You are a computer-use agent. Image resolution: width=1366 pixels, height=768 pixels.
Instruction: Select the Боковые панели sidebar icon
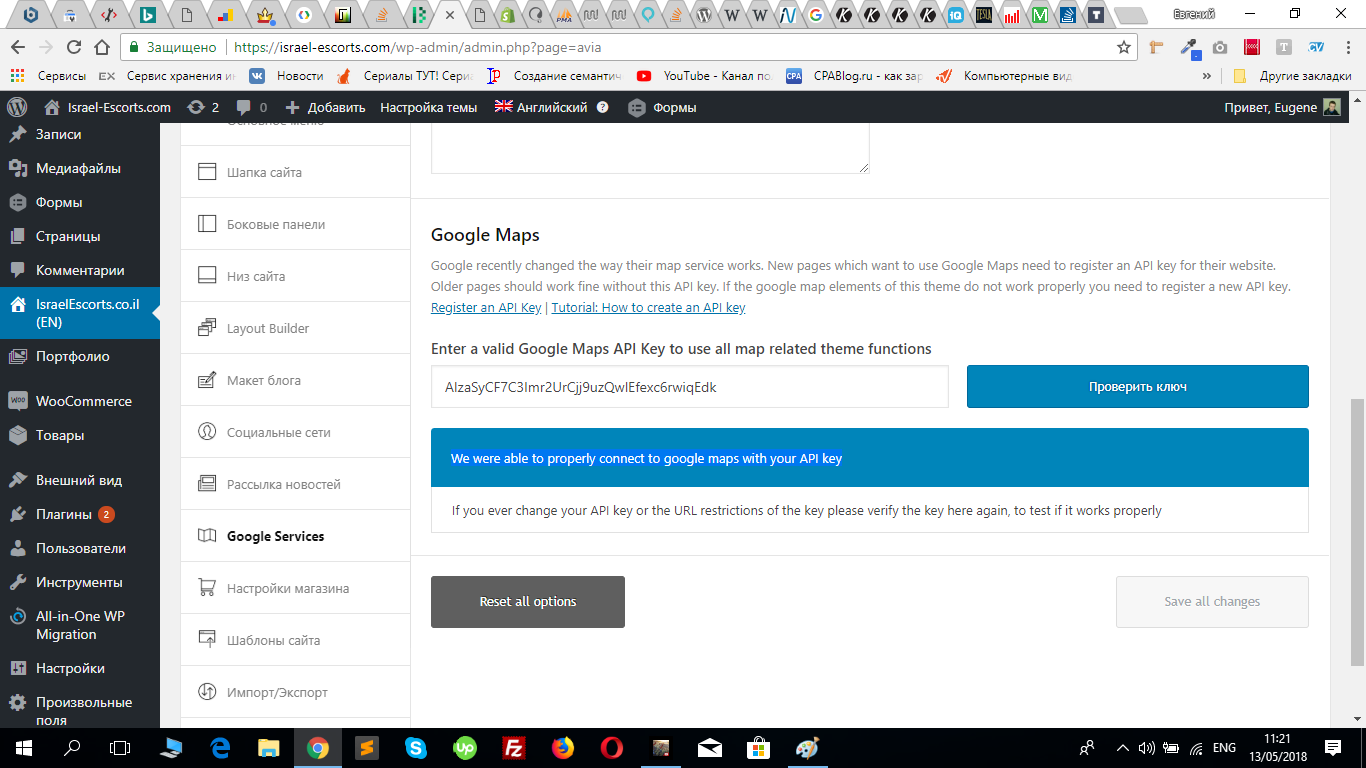[207, 224]
